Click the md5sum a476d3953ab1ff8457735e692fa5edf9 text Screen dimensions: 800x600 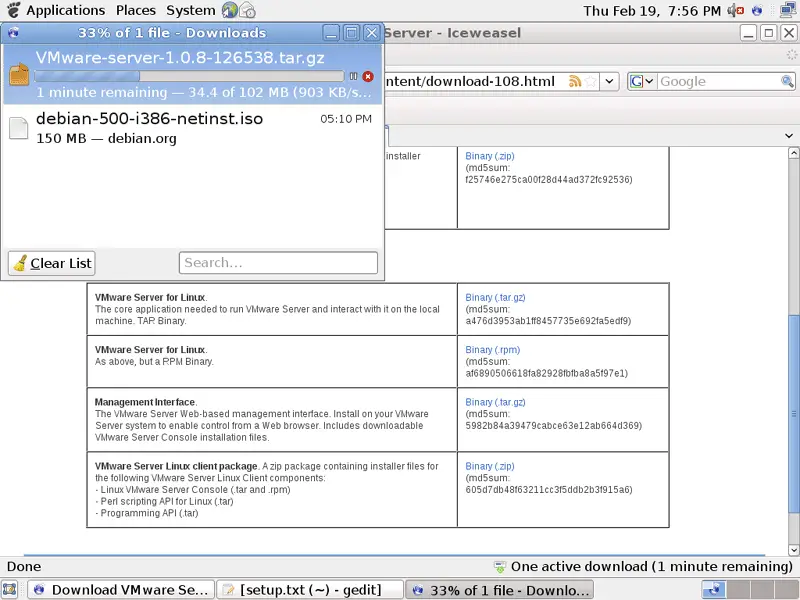(x=548, y=321)
